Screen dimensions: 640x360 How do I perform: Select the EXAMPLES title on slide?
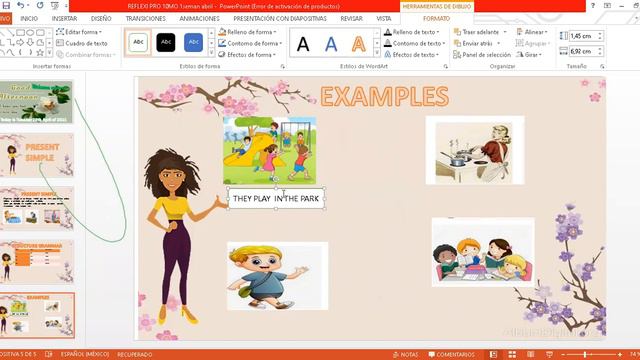pos(384,97)
